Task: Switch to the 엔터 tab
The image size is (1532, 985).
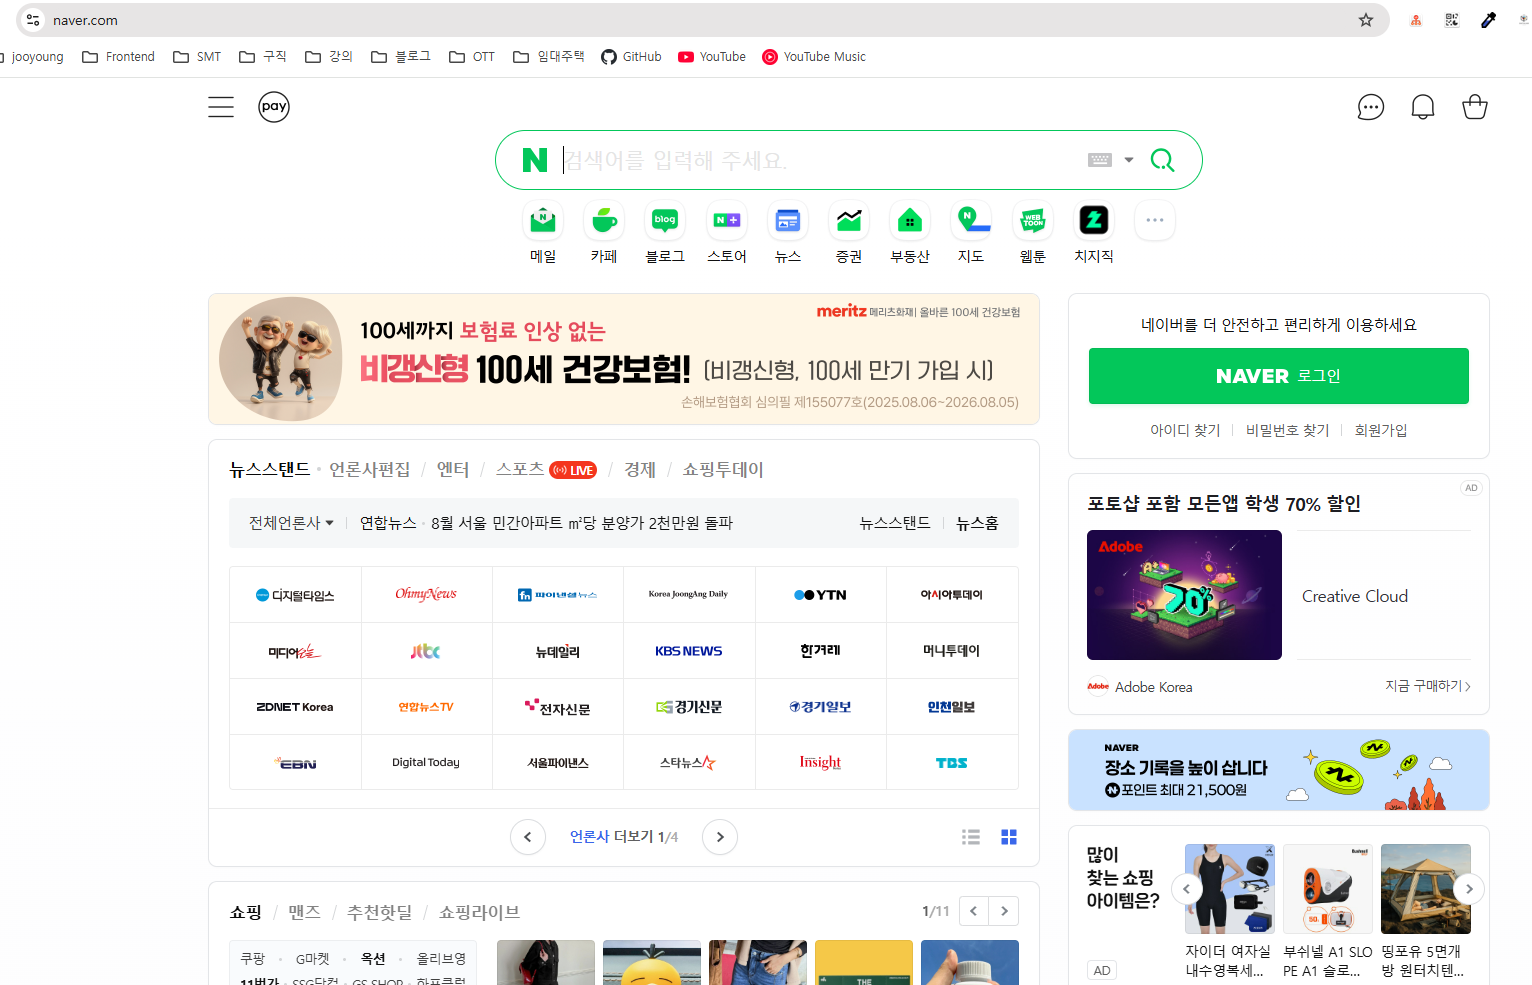Action: click(453, 470)
